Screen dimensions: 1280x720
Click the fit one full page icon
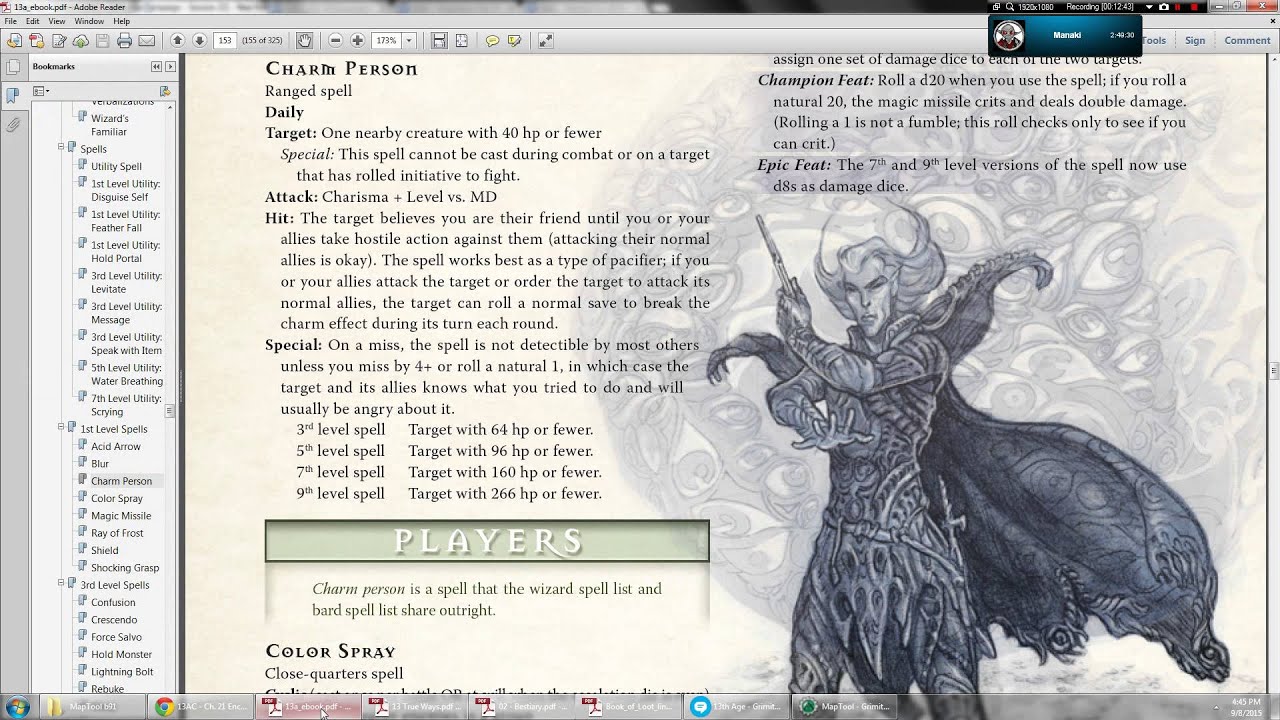tap(461, 41)
